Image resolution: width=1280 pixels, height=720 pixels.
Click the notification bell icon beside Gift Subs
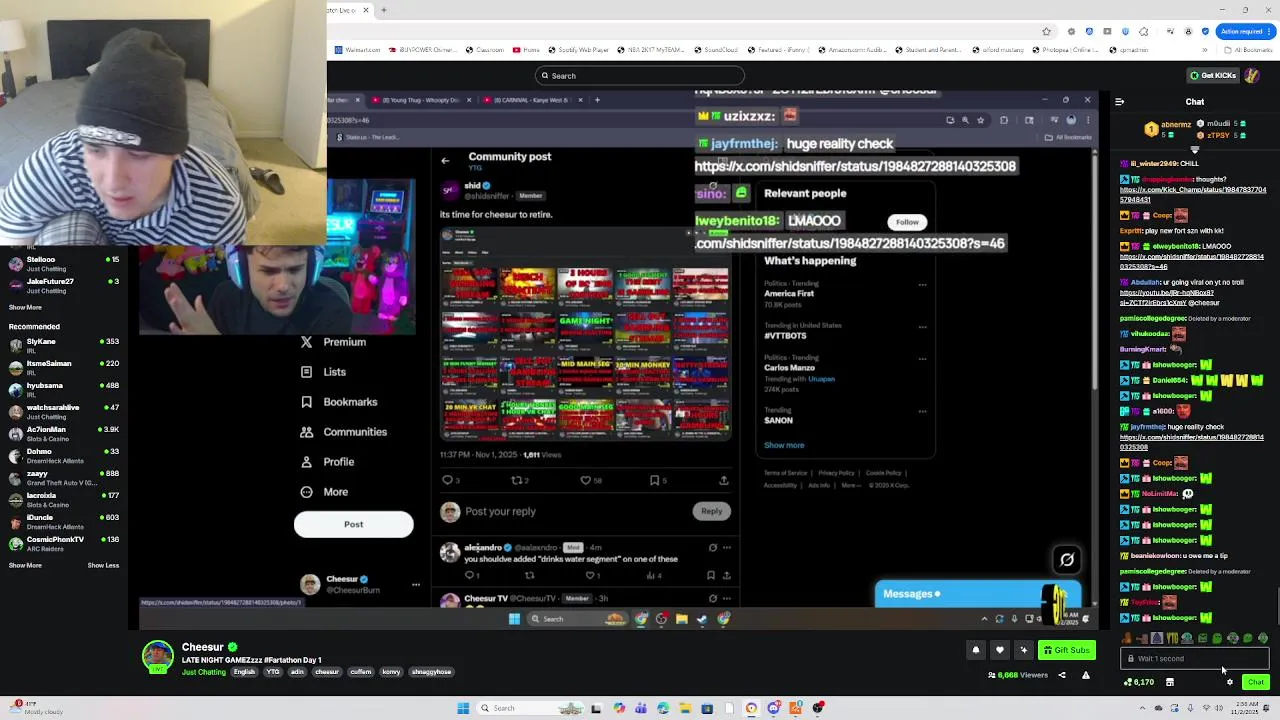976,650
